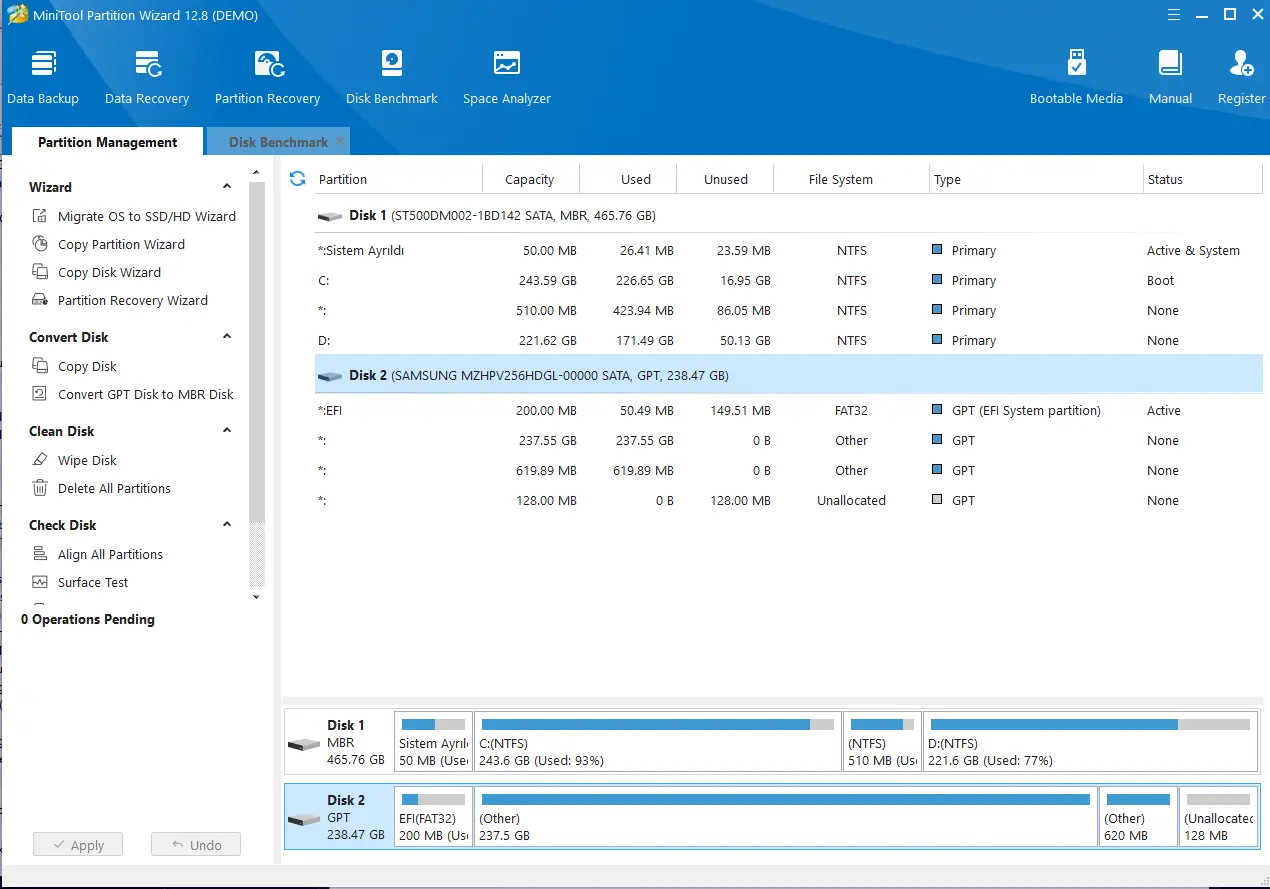
Task: Click the C:(NTFS) block in disk map
Action: (x=658, y=741)
